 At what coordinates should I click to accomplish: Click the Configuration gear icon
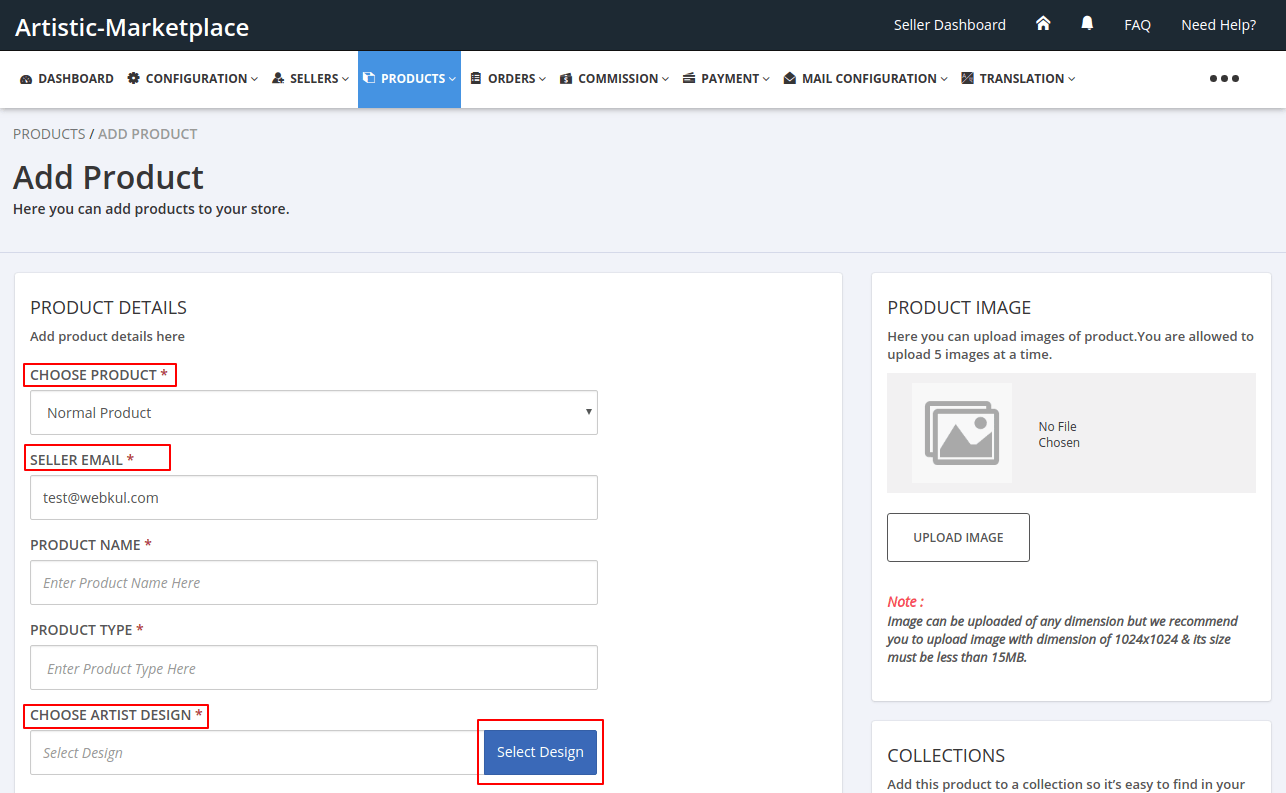click(x=132, y=78)
